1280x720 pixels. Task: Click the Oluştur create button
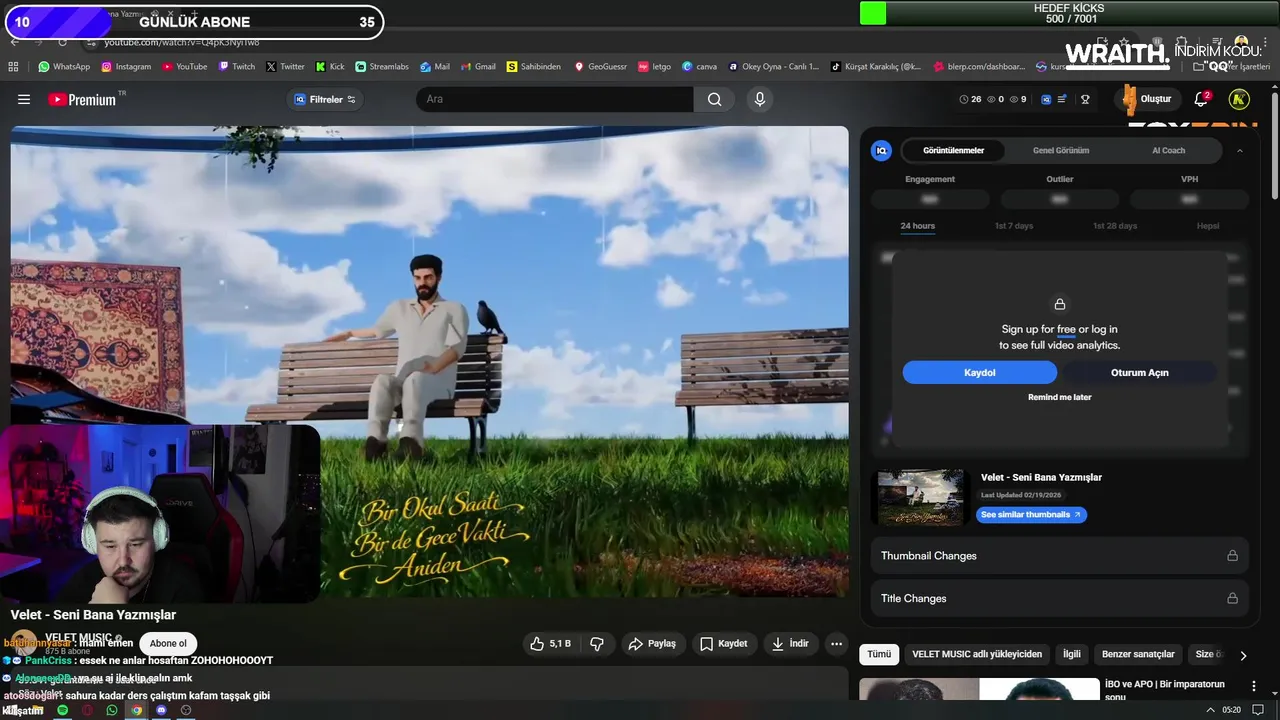click(x=1147, y=99)
